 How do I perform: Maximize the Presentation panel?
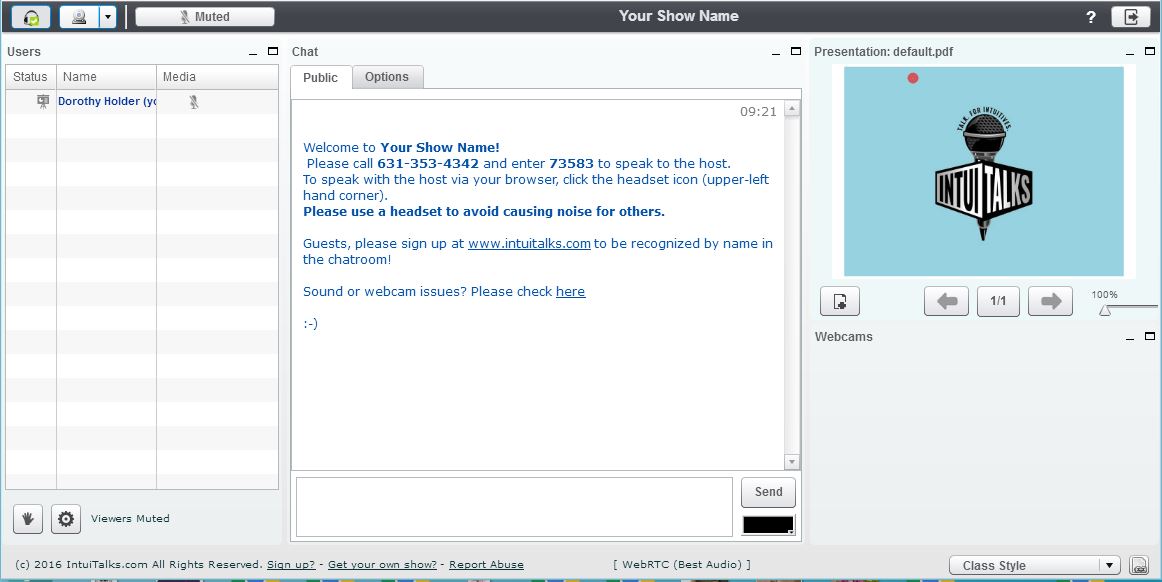[x=1149, y=51]
